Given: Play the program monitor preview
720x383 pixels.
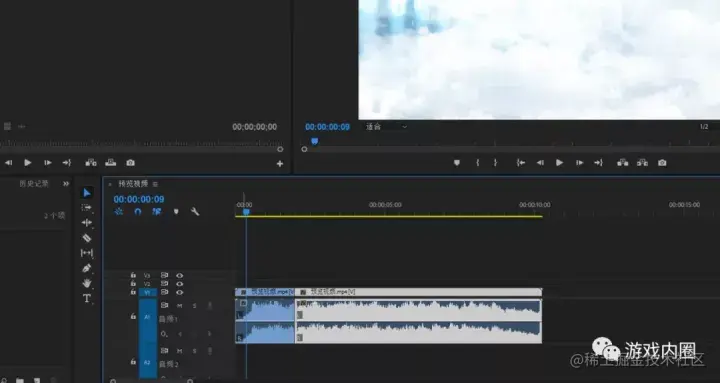Looking at the screenshot, I should 559,163.
